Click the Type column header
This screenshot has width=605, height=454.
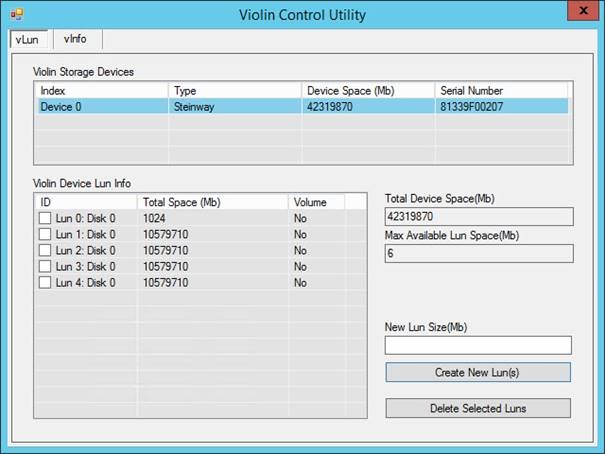pos(235,91)
